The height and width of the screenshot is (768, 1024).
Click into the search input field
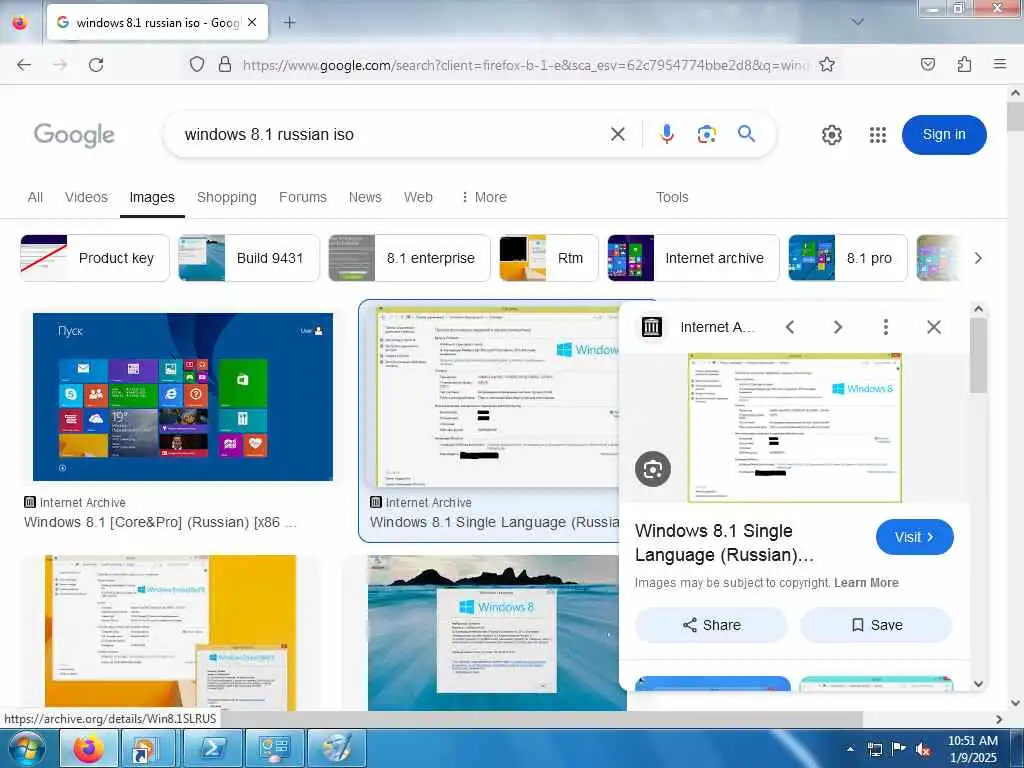[x=392, y=135]
